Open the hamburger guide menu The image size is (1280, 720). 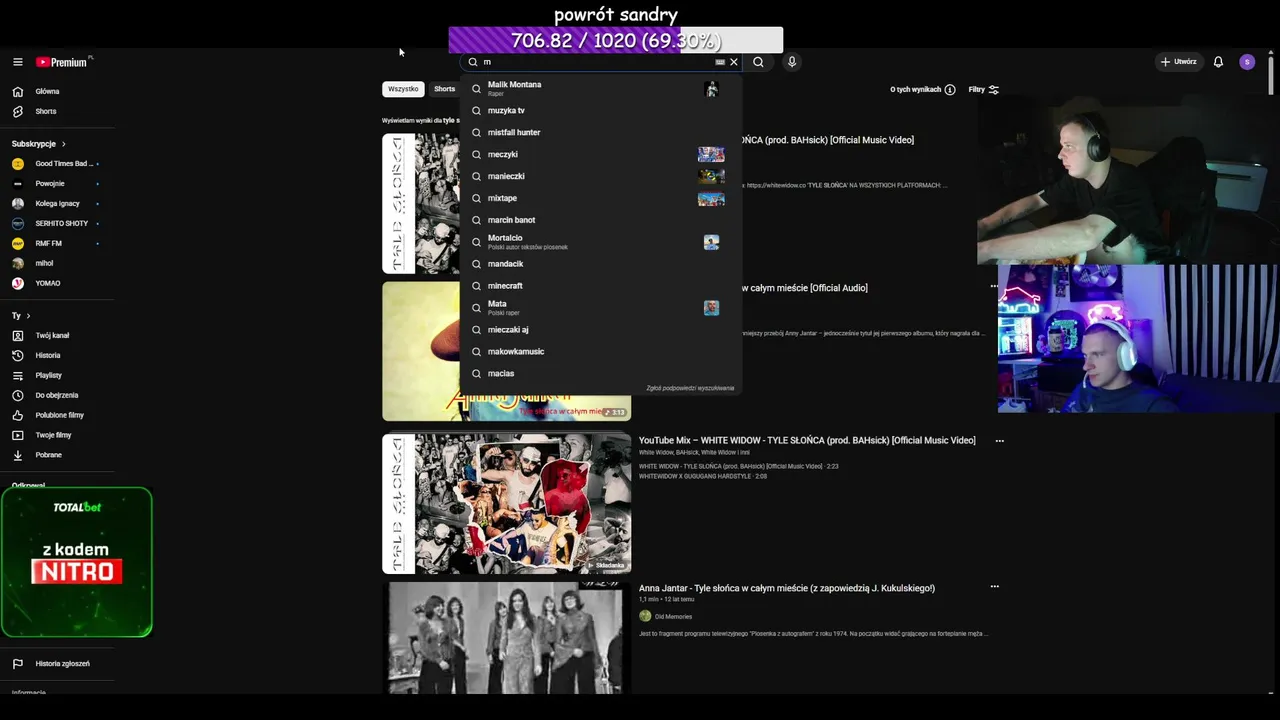click(17, 62)
